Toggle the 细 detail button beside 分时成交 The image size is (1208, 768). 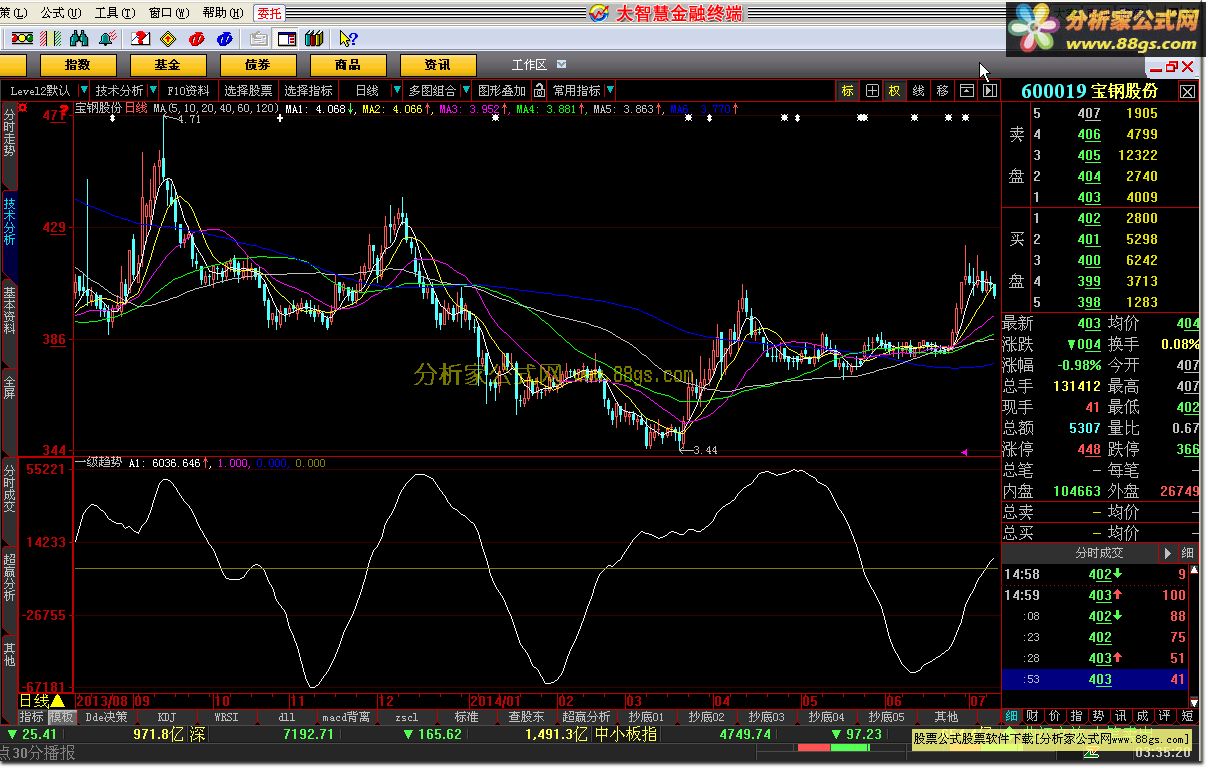[1188, 552]
